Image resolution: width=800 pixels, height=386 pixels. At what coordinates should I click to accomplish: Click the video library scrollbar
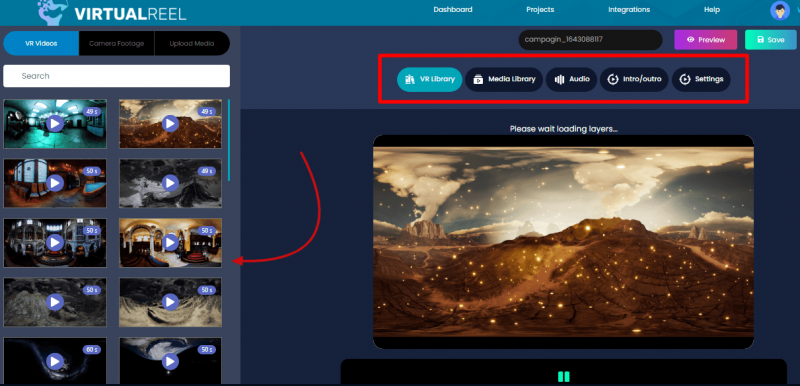click(x=229, y=140)
